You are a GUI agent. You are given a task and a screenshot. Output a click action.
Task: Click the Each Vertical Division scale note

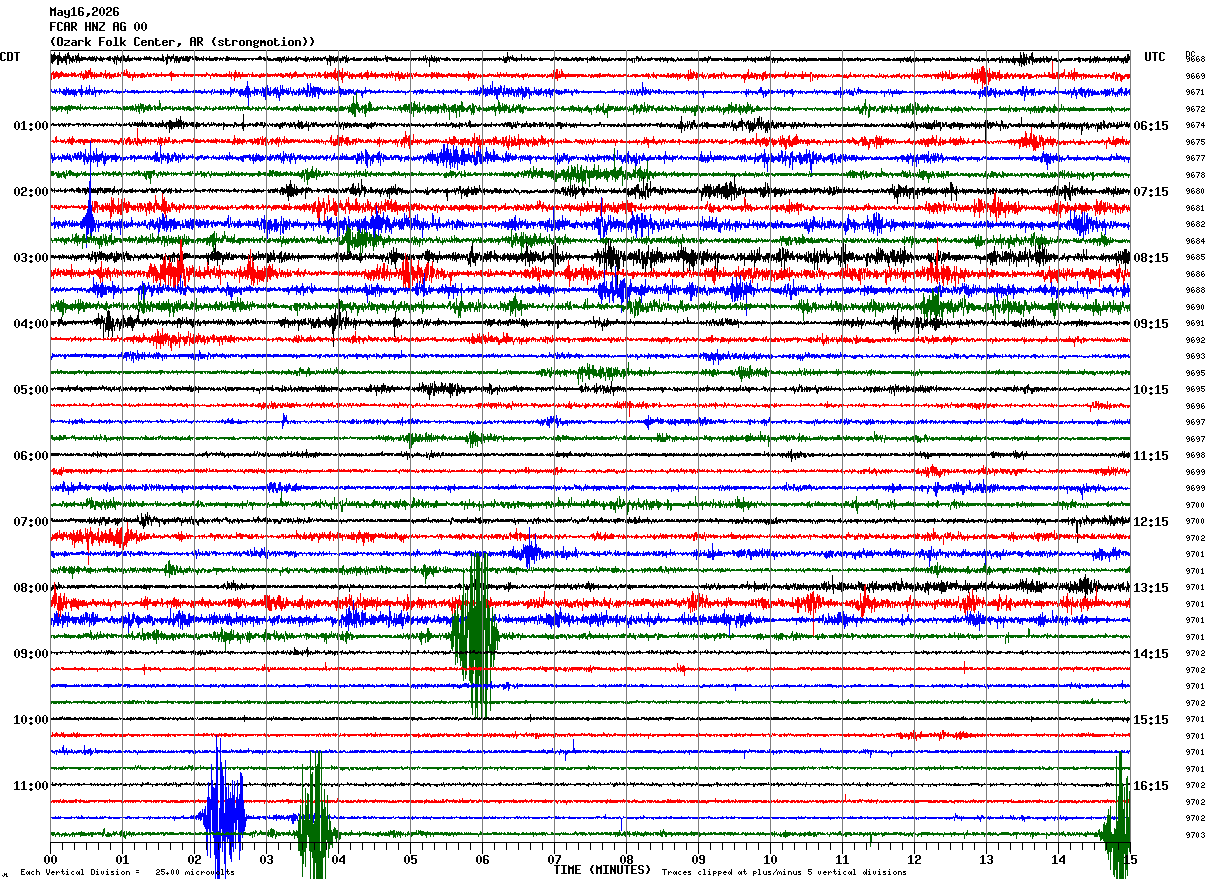tap(127, 873)
